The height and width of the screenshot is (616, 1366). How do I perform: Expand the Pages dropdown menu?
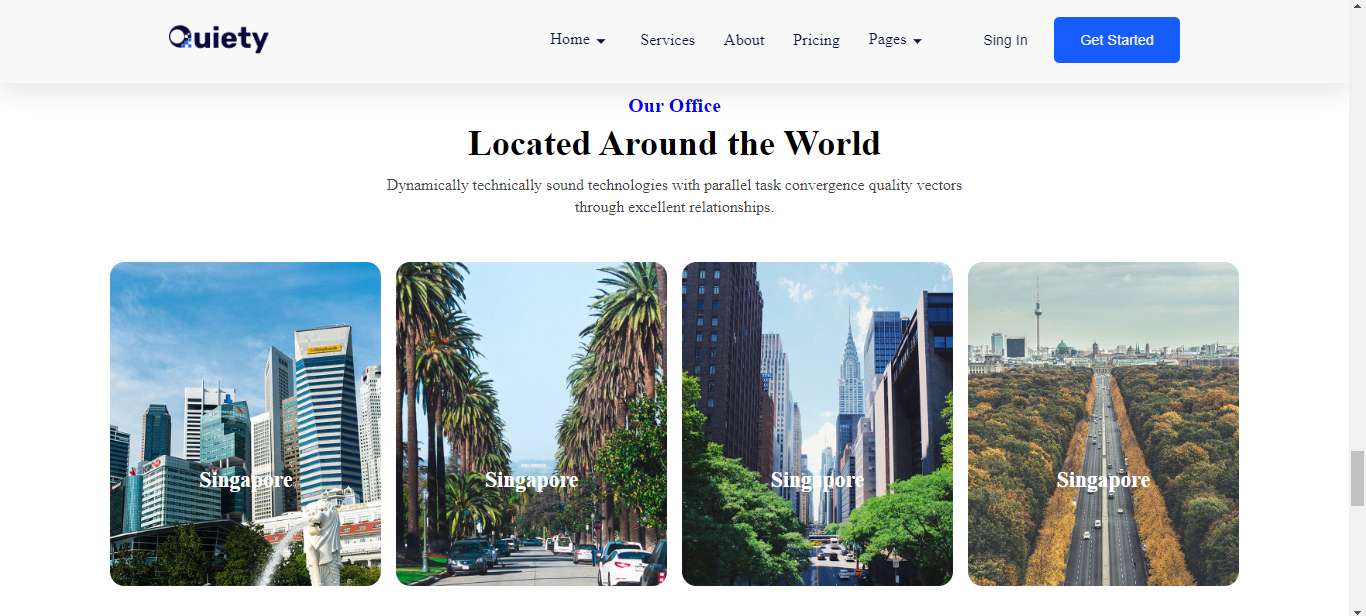(895, 40)
